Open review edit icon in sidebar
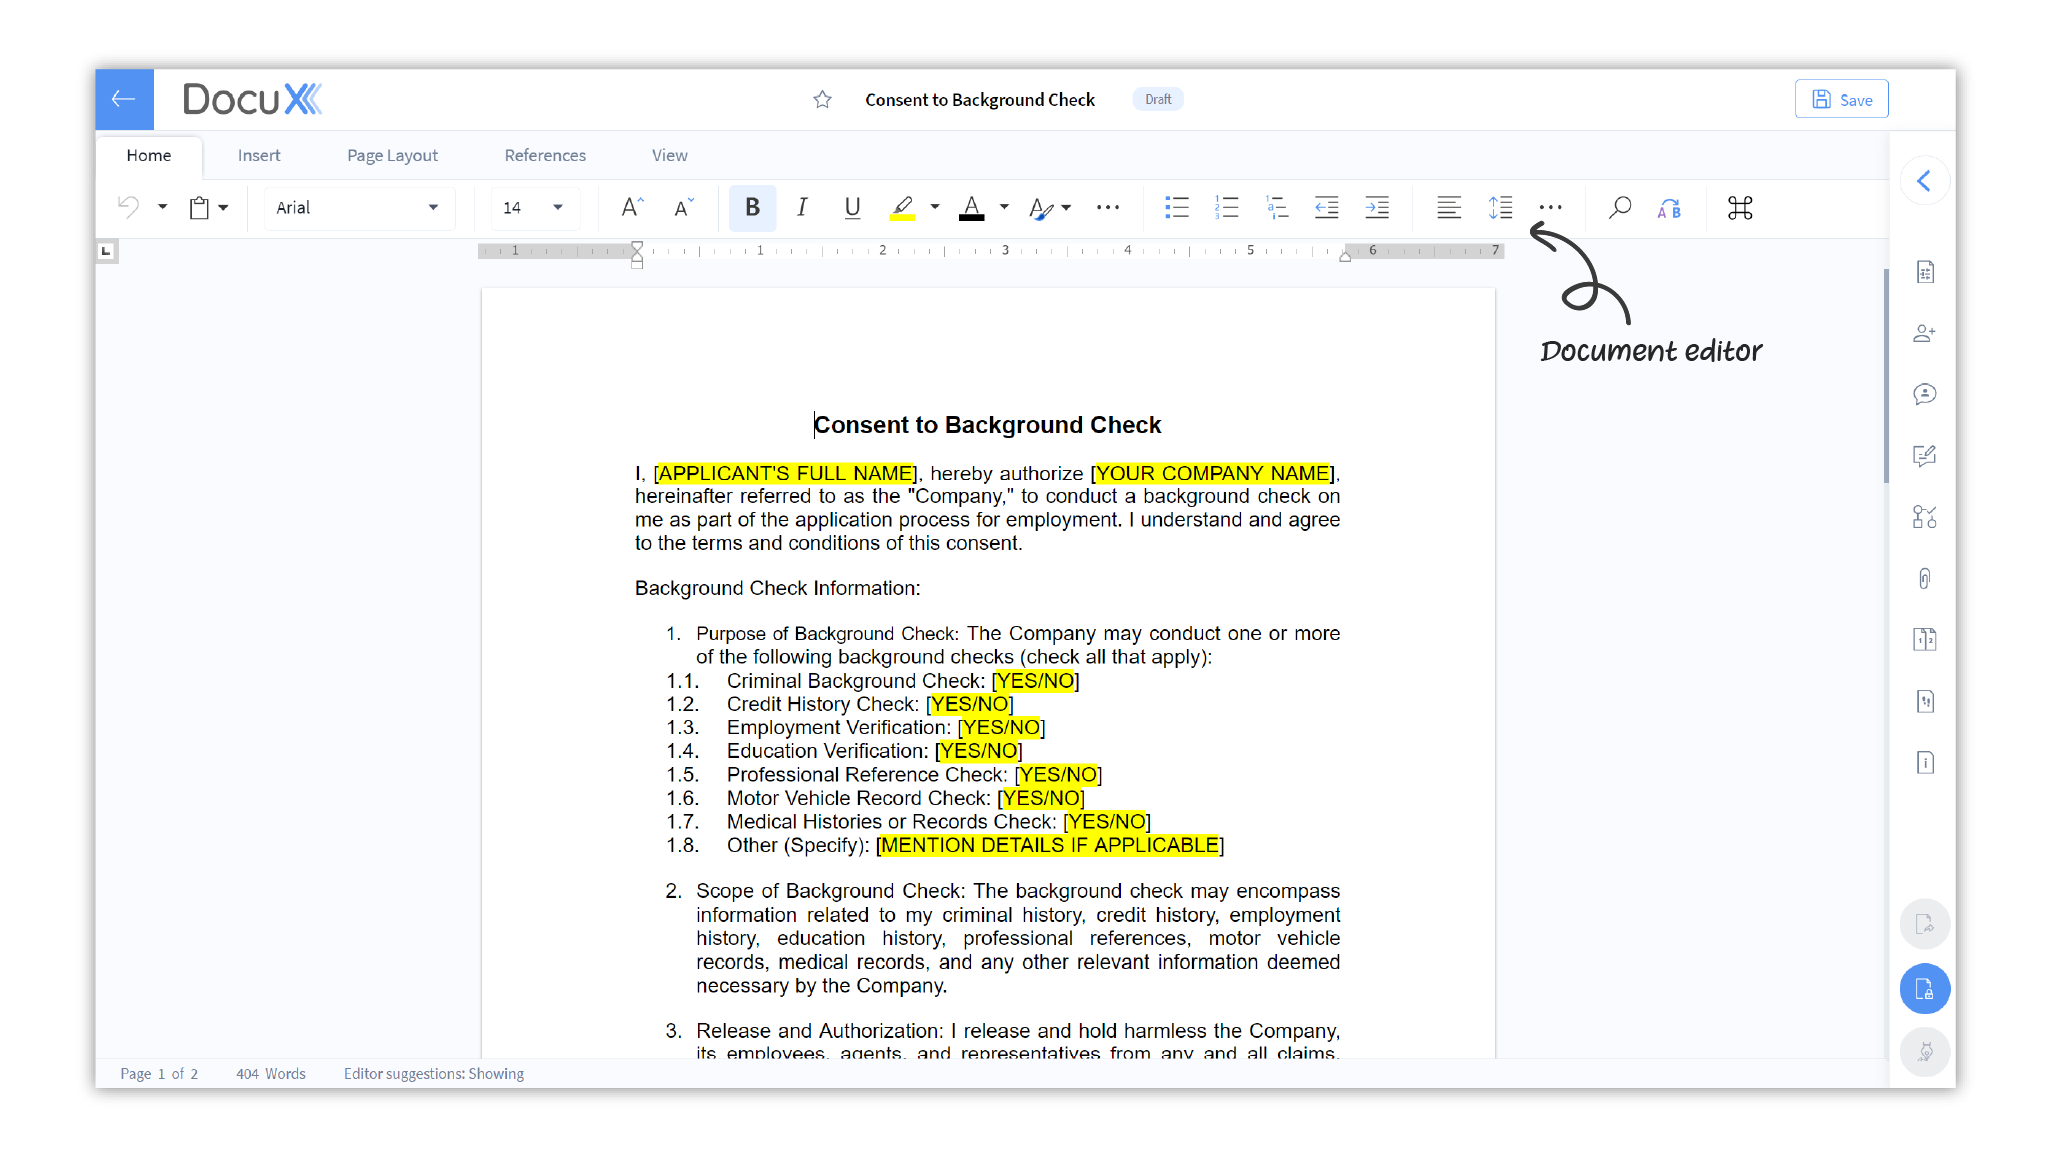 coord(1925,456)
